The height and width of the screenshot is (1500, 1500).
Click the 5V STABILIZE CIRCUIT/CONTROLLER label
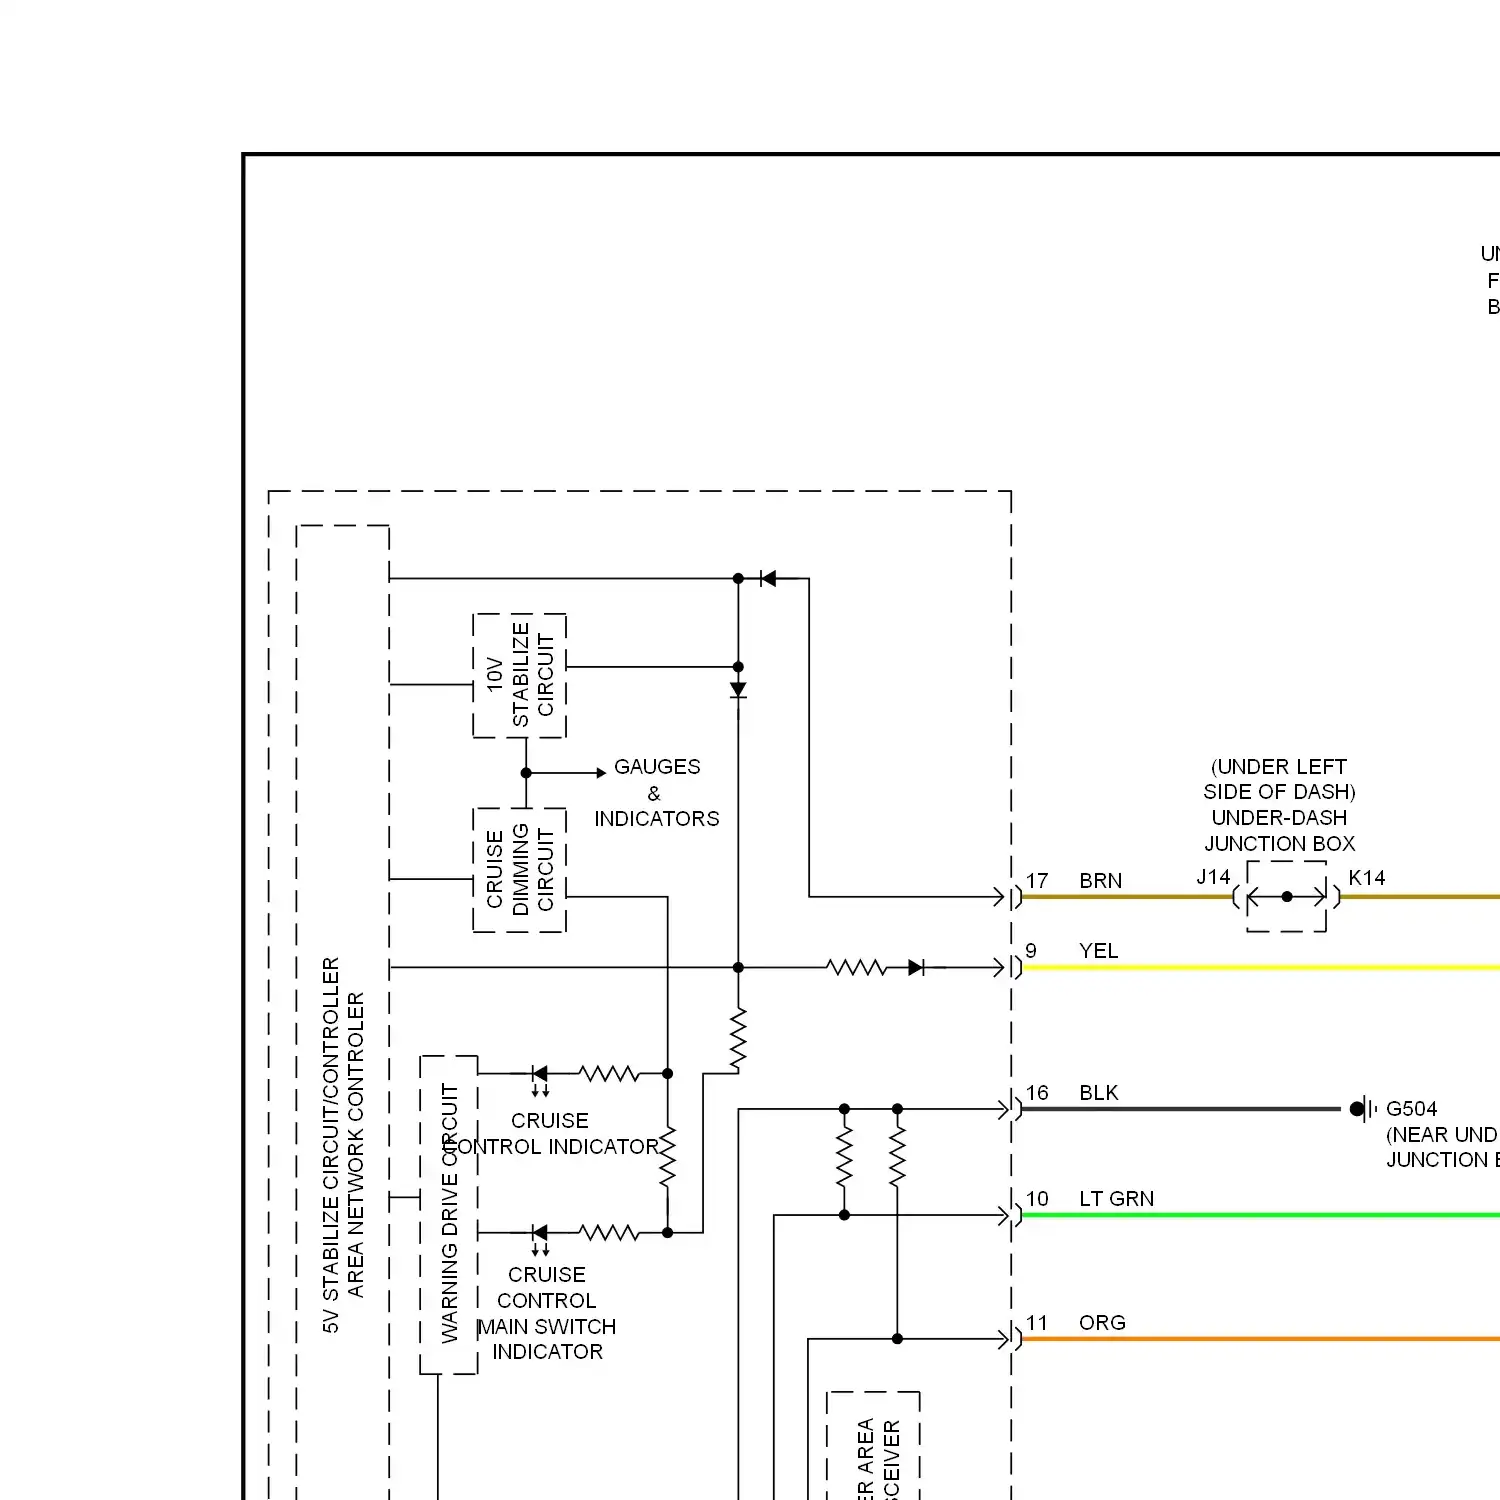point(331,1145)
